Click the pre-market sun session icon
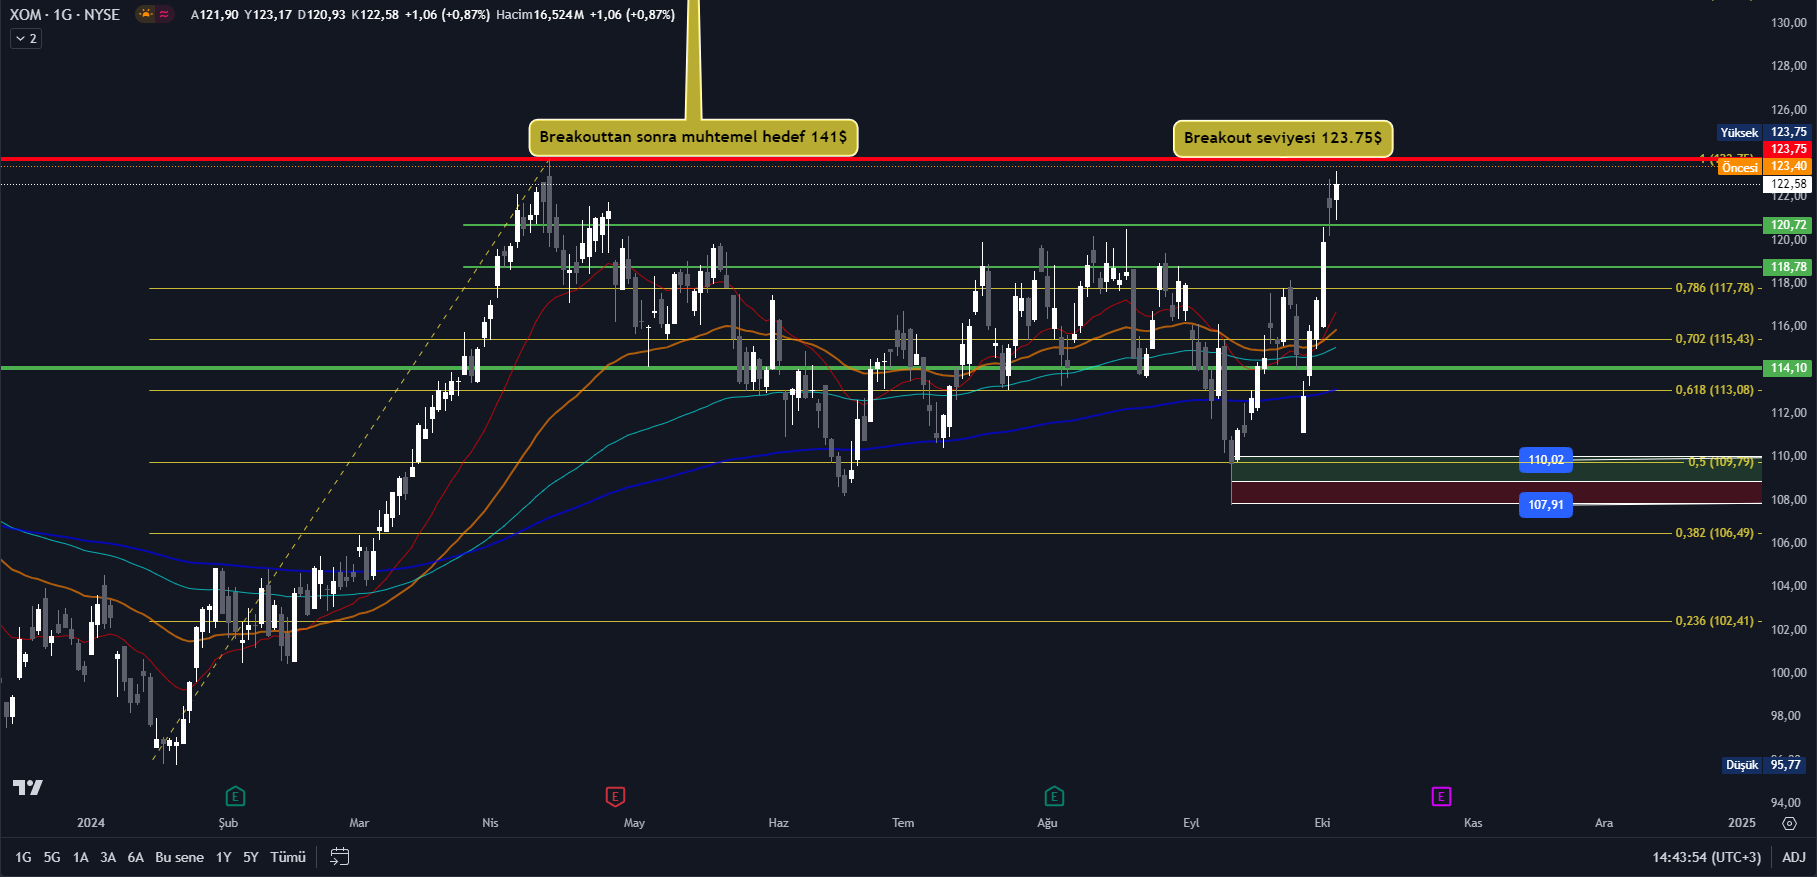1817x877 pixels. 146,14
